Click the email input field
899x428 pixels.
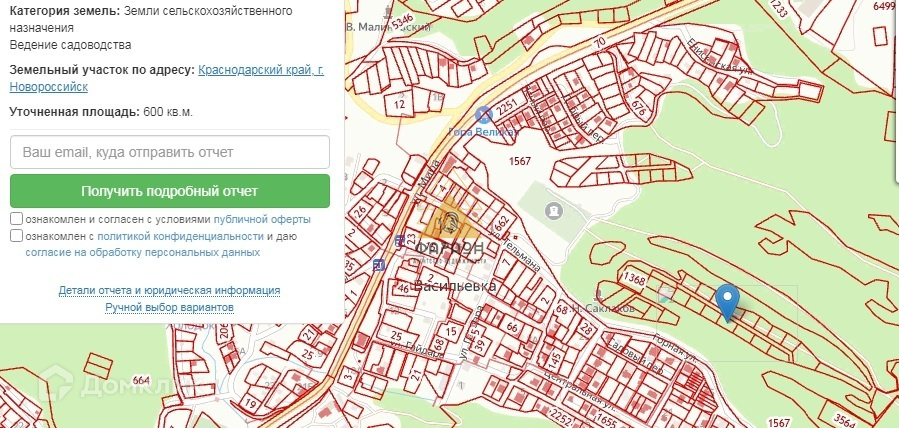[170, 152]
